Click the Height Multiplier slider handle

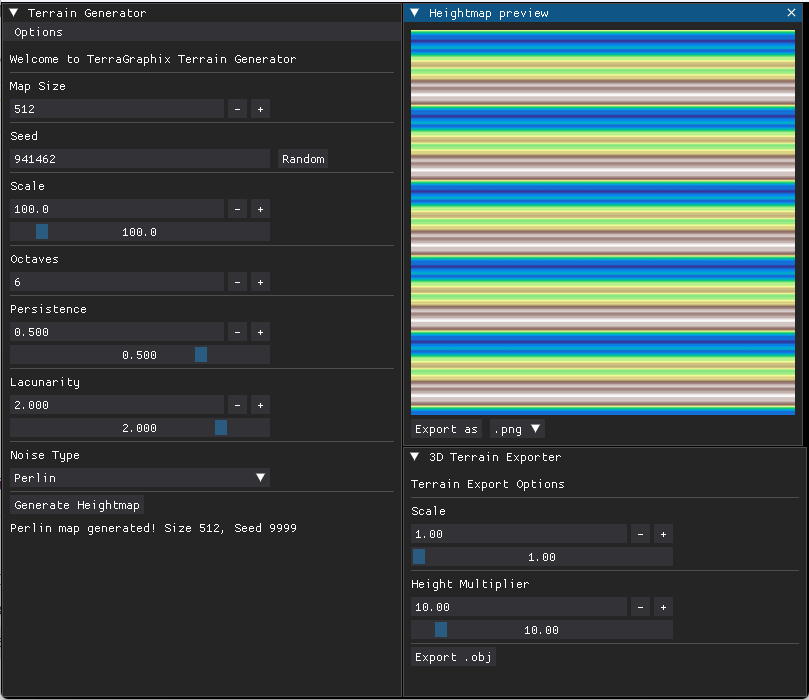tap(441, 630)
